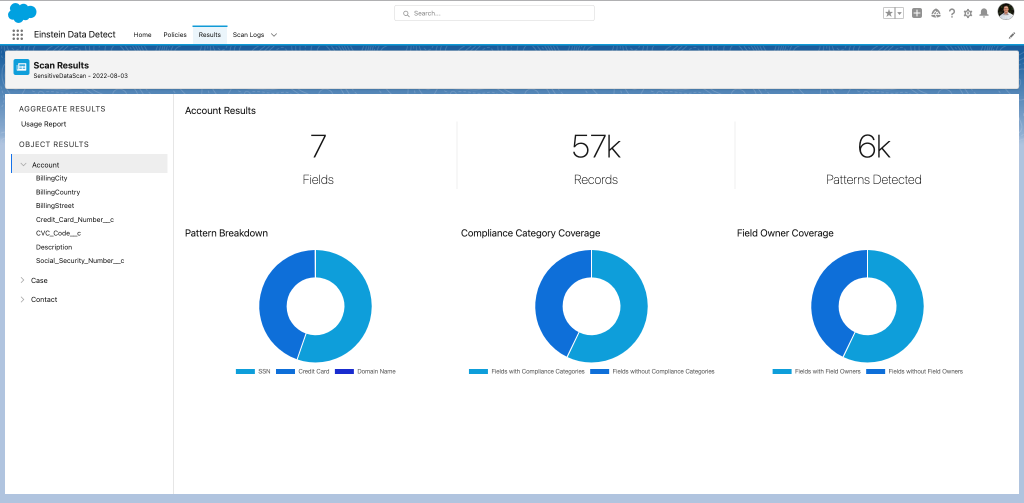Click the 'OBJECT RESULTS' section heading
This screenshot has height=503, width=1024.
coord(54,144)
